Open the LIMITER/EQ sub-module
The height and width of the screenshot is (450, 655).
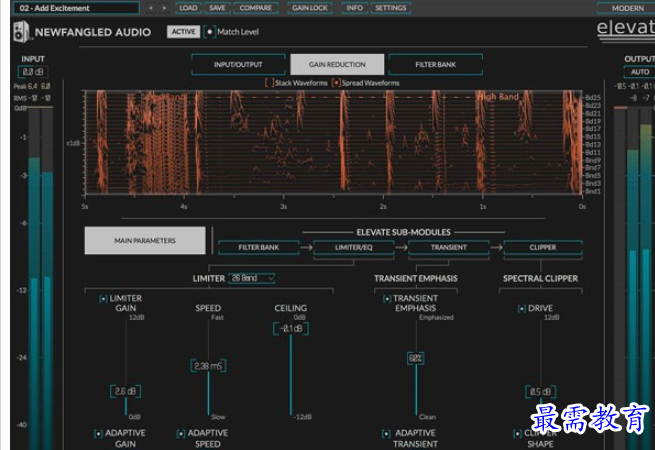tap(353, 247)
